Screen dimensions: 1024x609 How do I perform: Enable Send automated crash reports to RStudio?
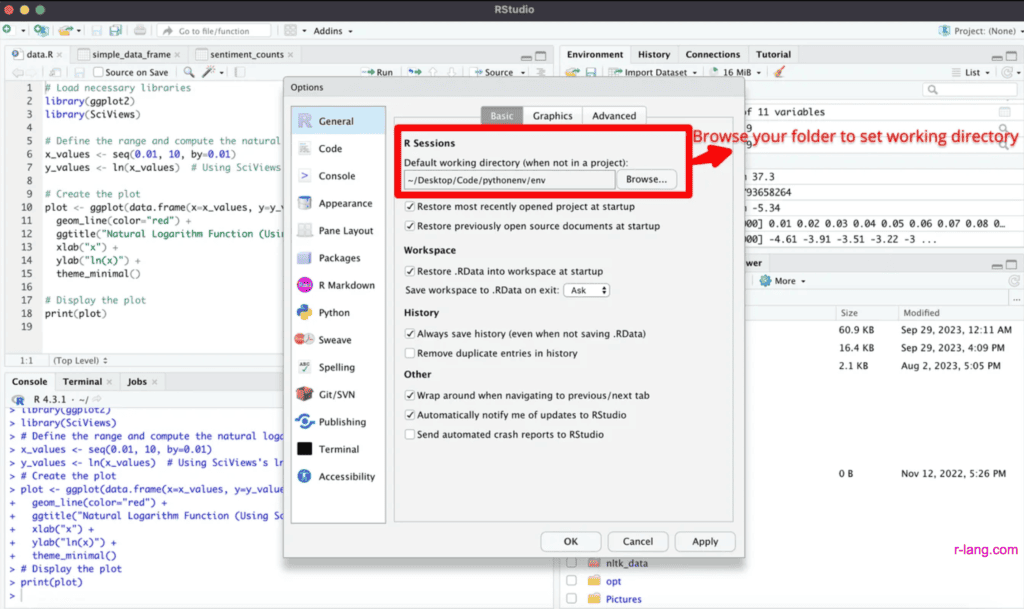pyautogui.click(x=409, y=434)
